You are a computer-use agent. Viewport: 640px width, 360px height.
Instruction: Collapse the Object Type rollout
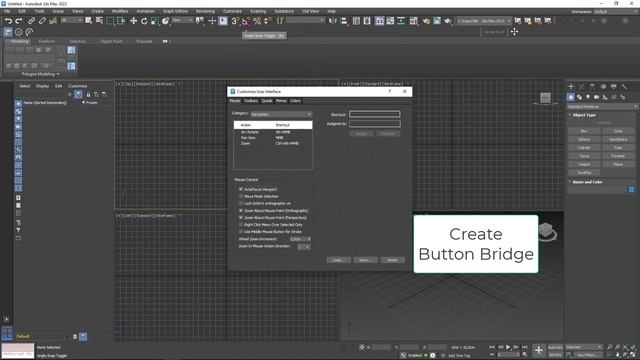(x=570, y=115)
